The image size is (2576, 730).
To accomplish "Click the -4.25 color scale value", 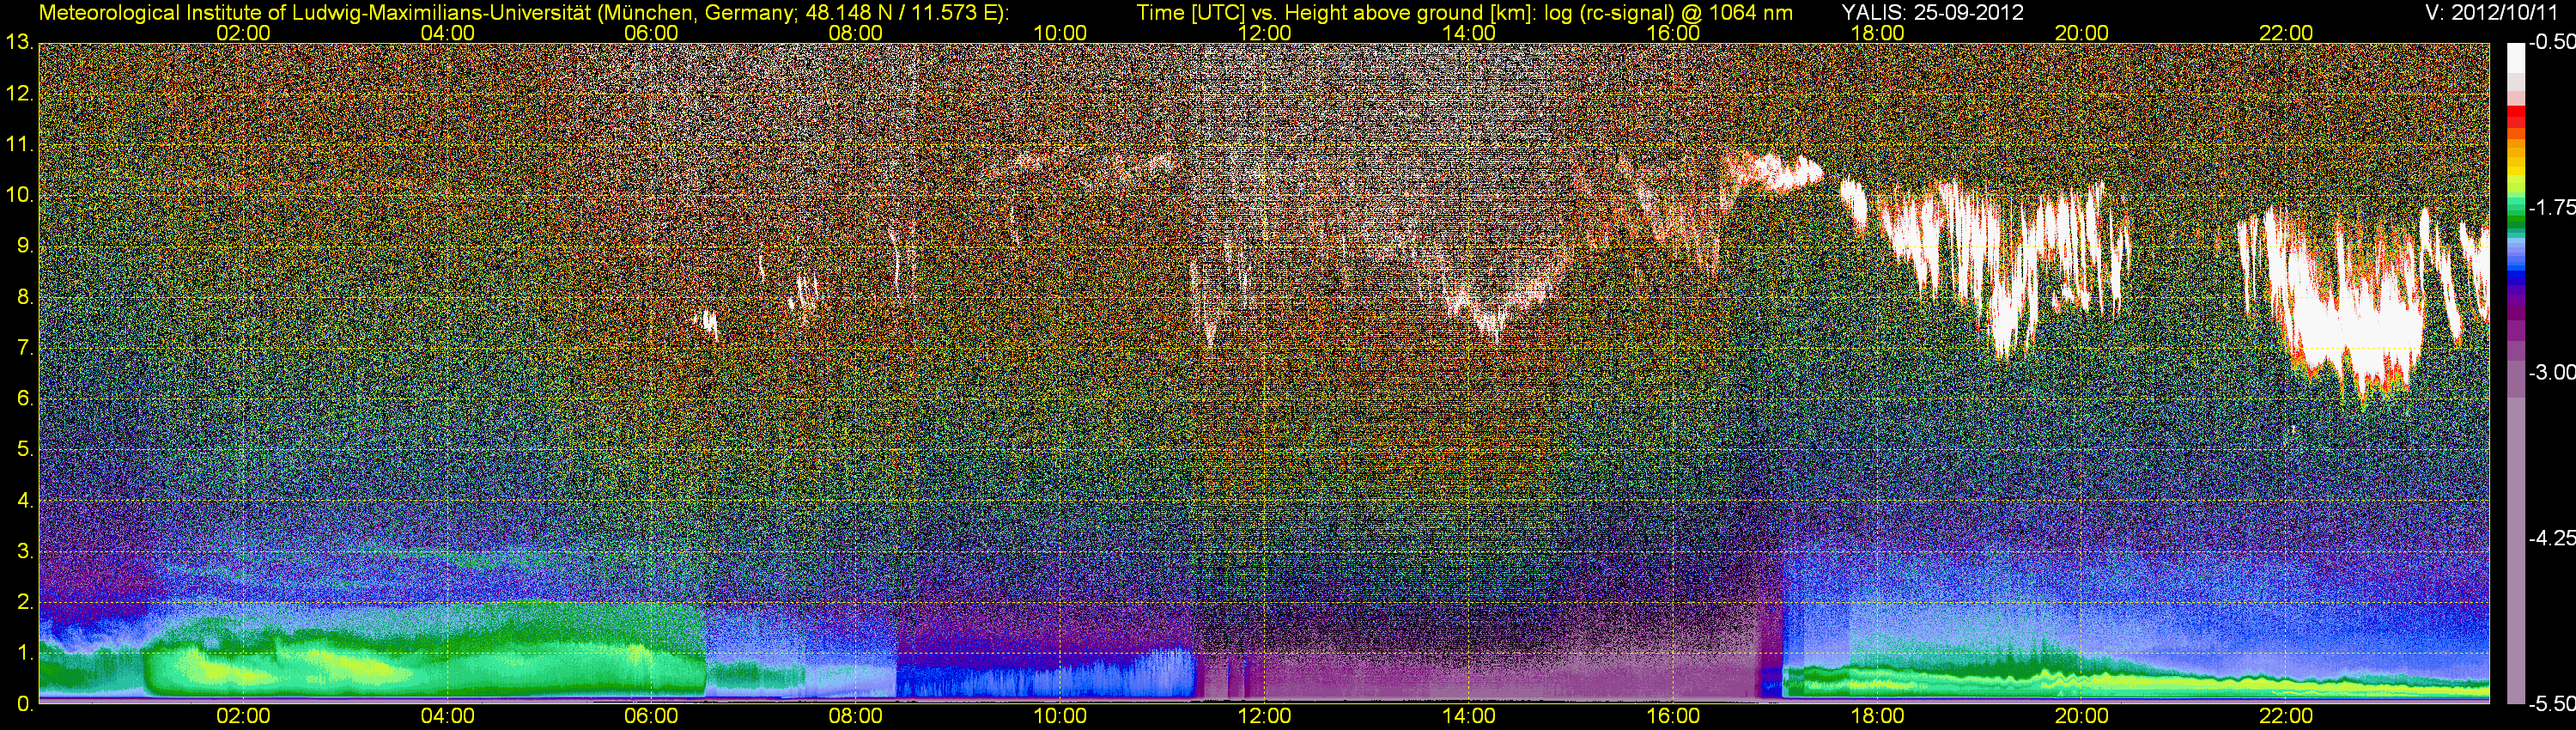I will pyautogui.click(x=2551, y=538).
